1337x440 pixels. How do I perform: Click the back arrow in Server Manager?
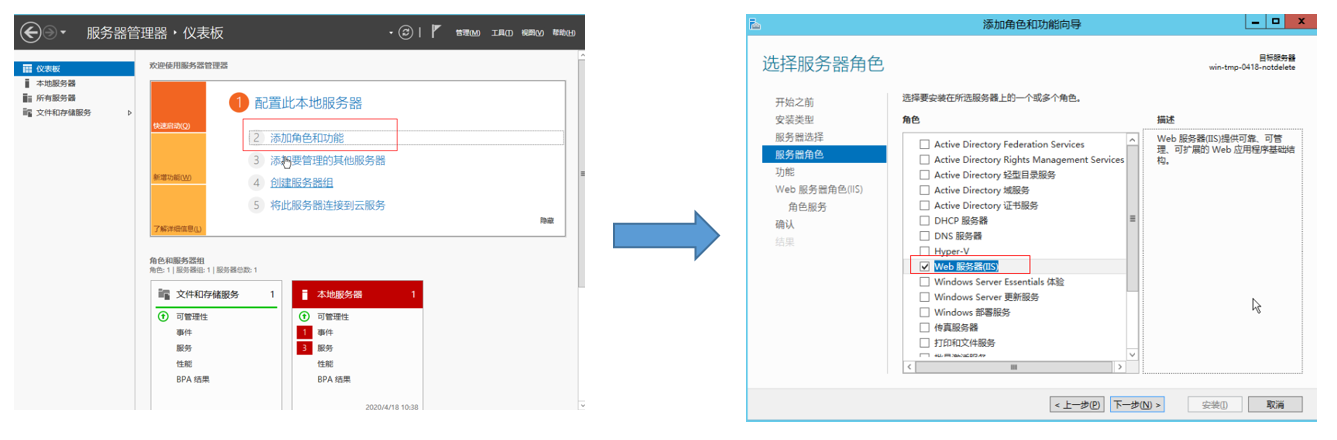[x=30, y=32]
